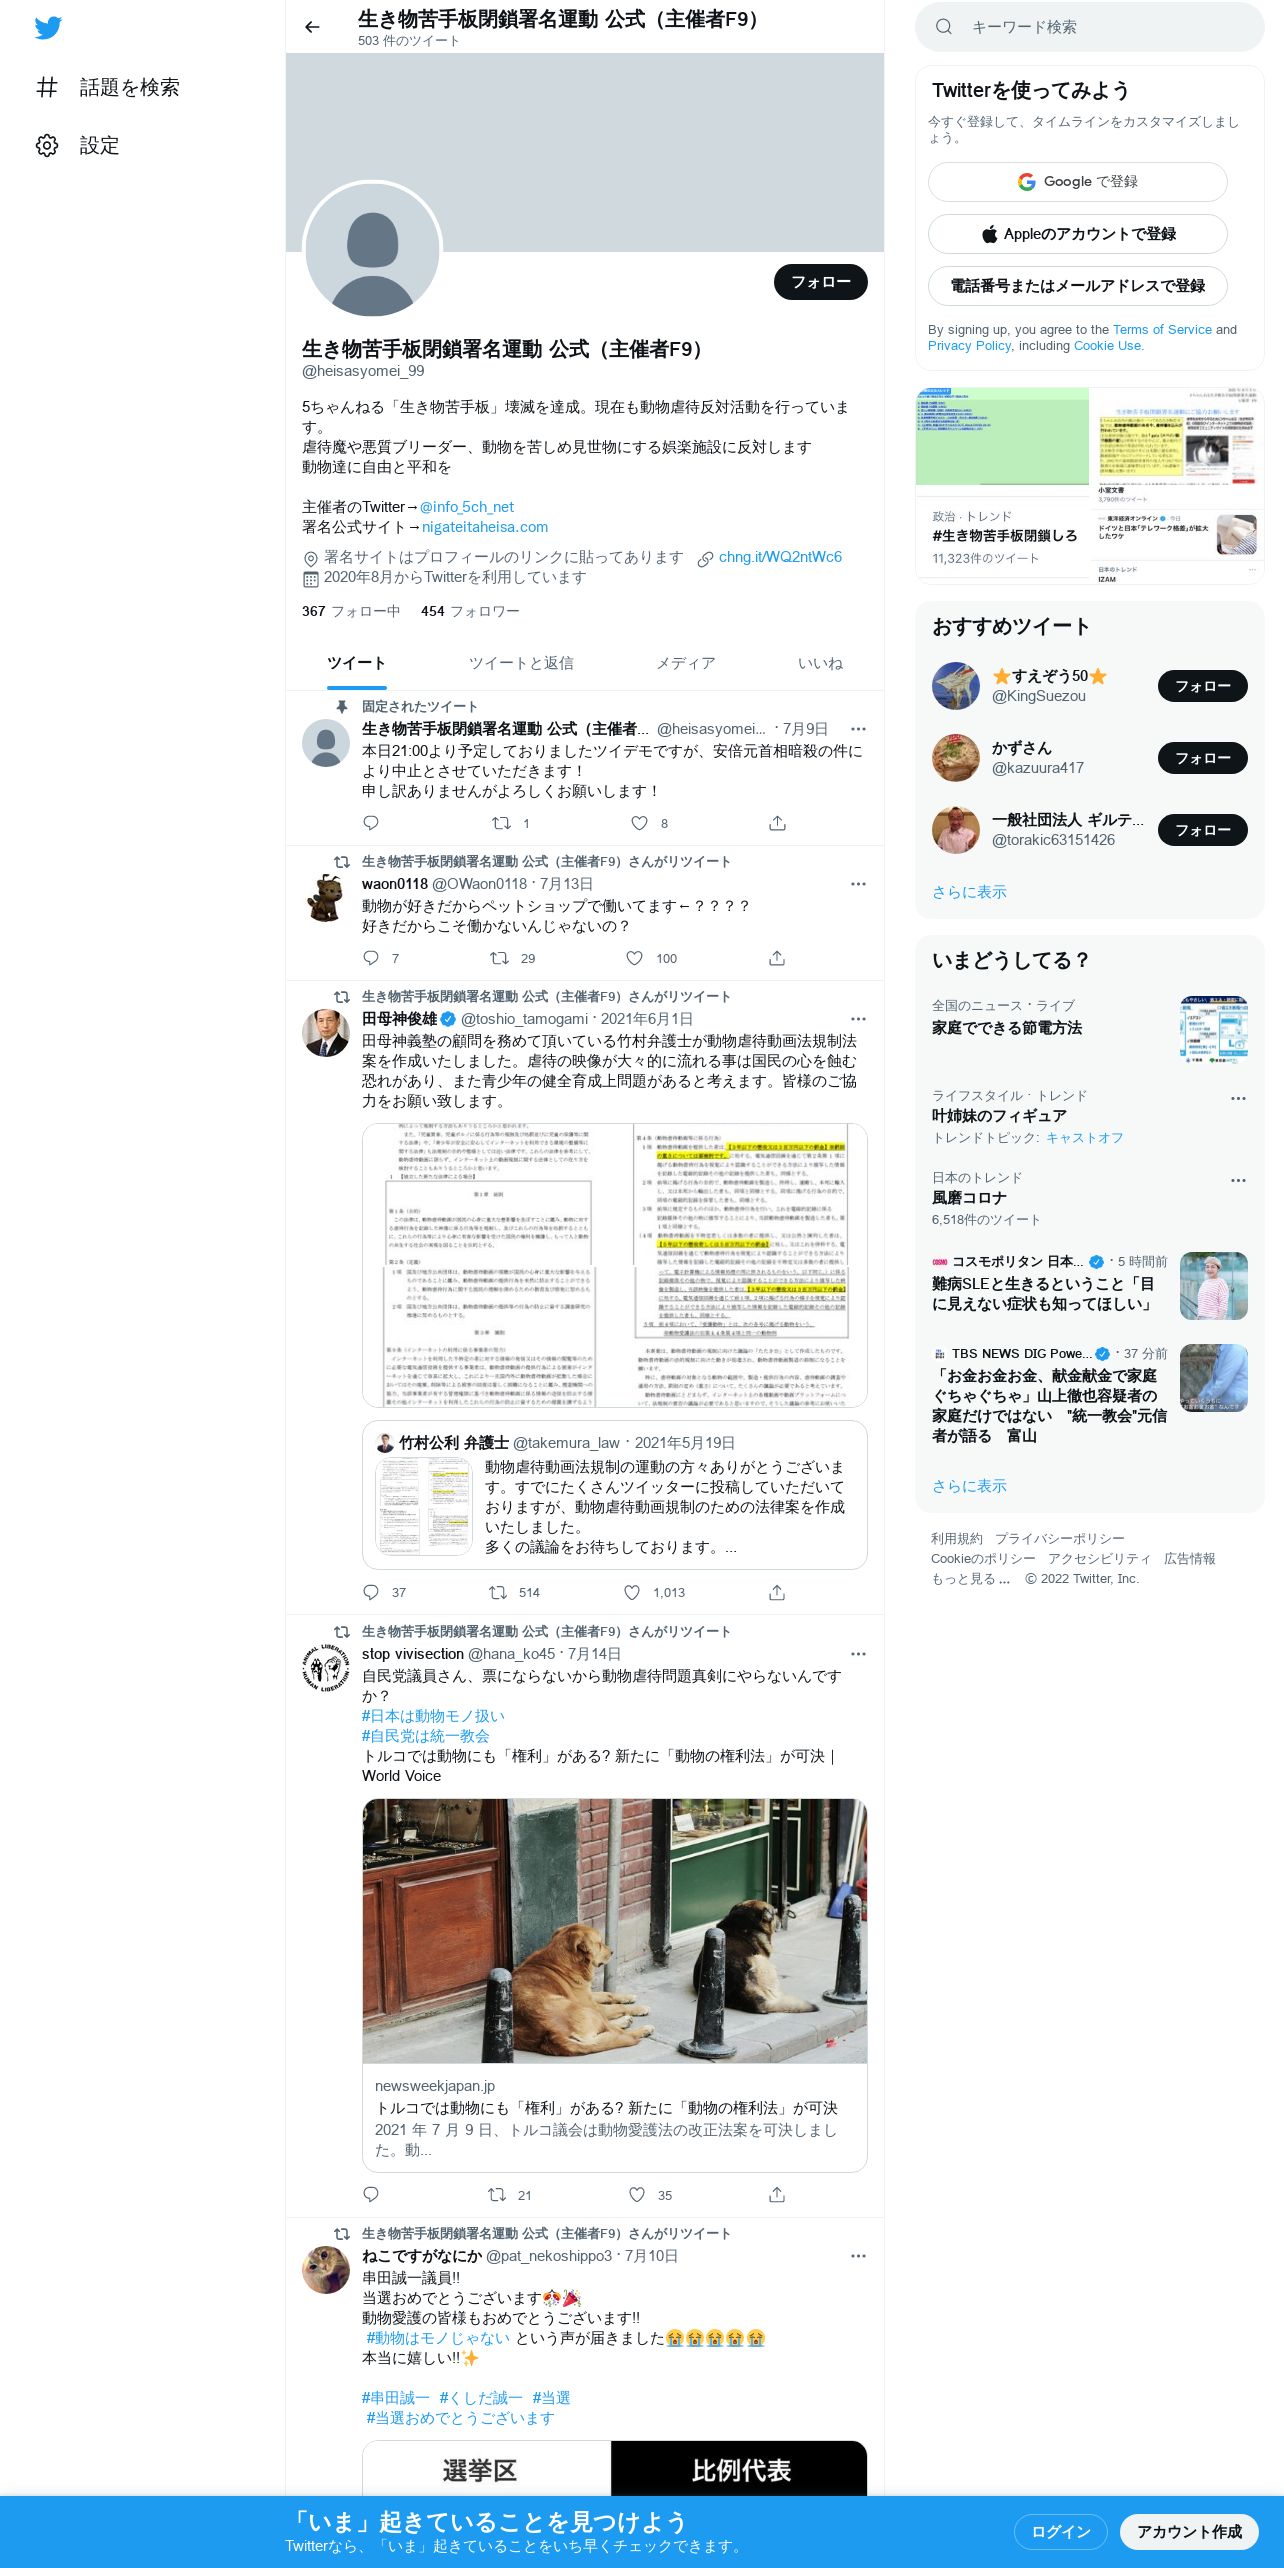Go back with the arrow icon
The image size is (1284, 2568).
click(312, 27)
